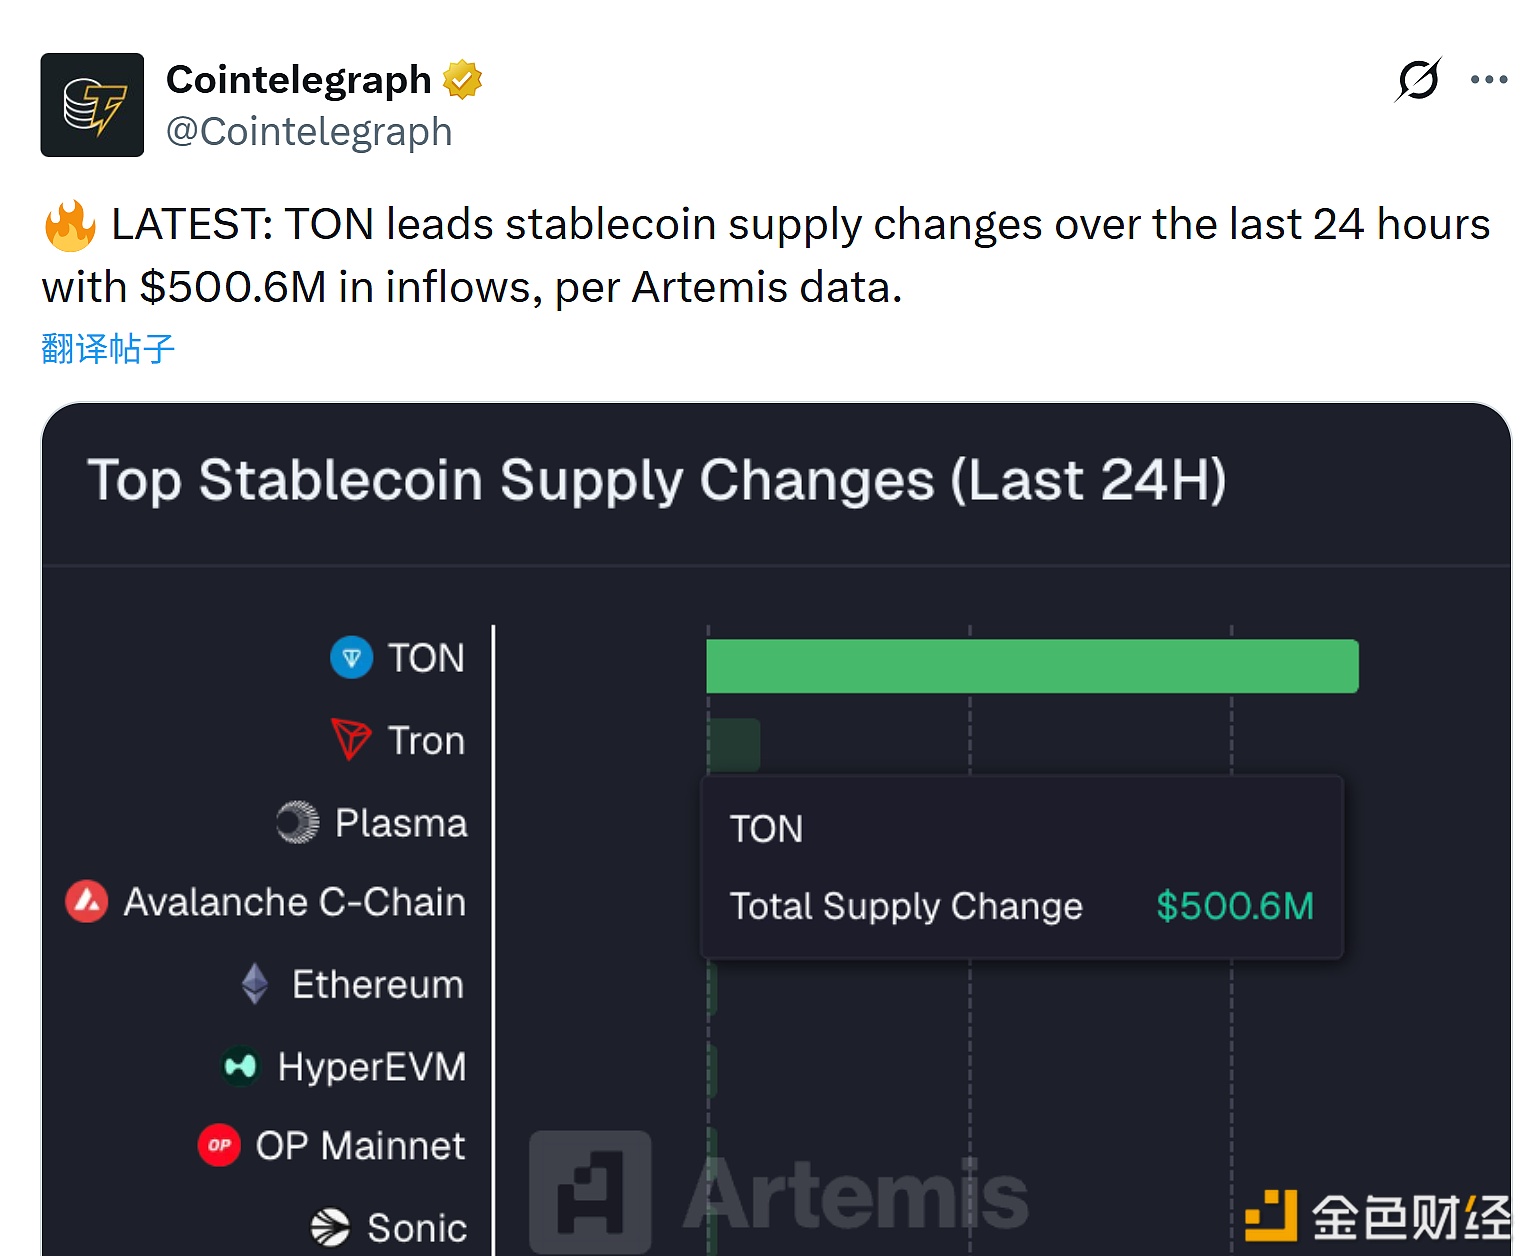Click the $500.6M tooltip value
1526x1256 pixels.
pos(1234,906)
